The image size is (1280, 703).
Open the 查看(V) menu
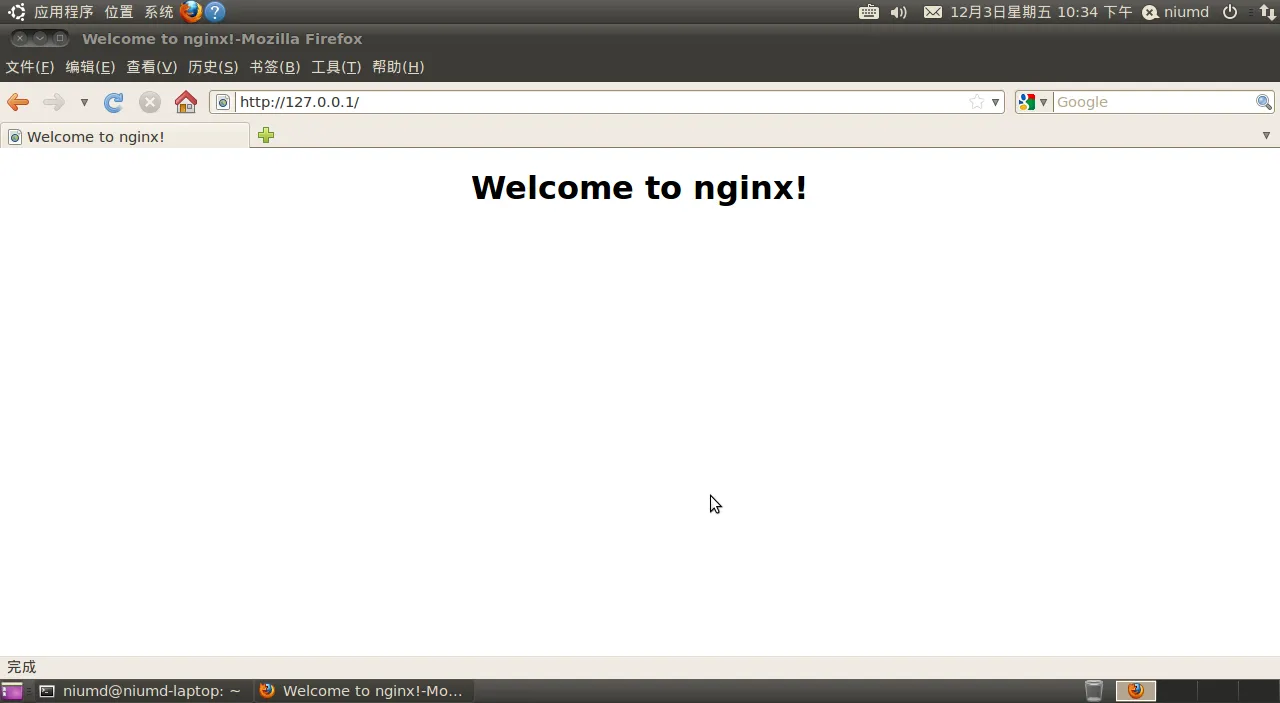(x=151, y=67)
